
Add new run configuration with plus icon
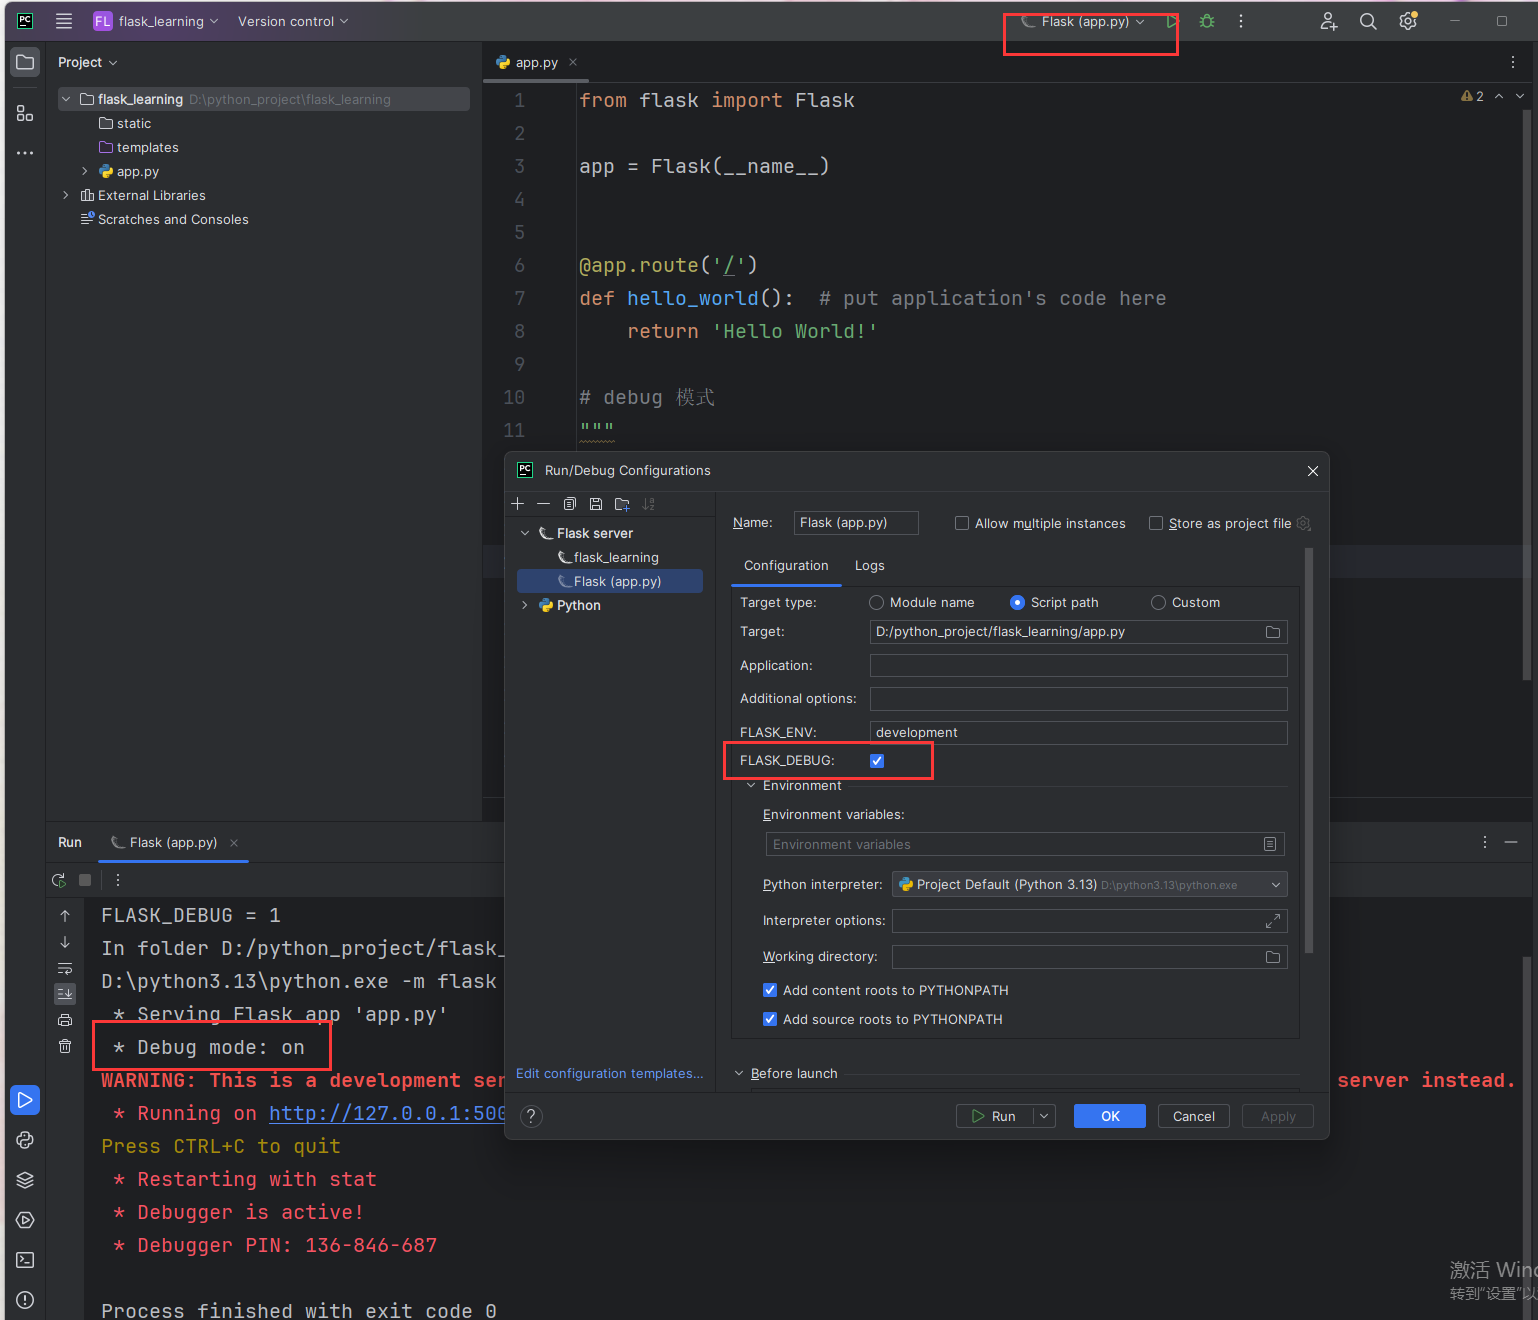518,504
